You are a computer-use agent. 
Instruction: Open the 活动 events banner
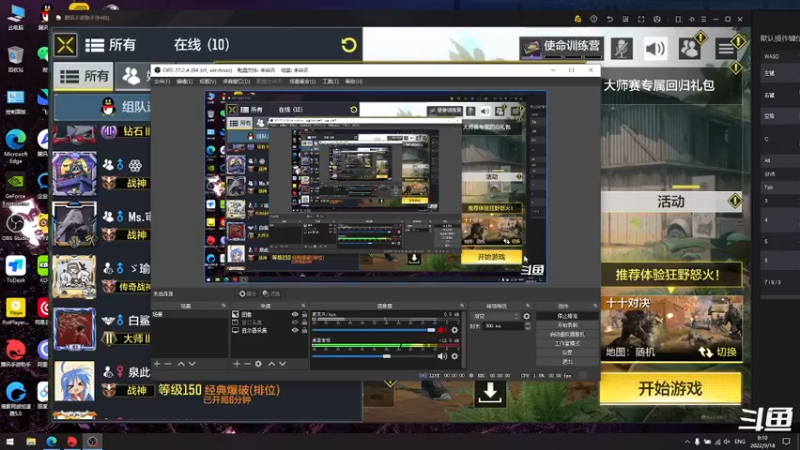tap(670, 202)
